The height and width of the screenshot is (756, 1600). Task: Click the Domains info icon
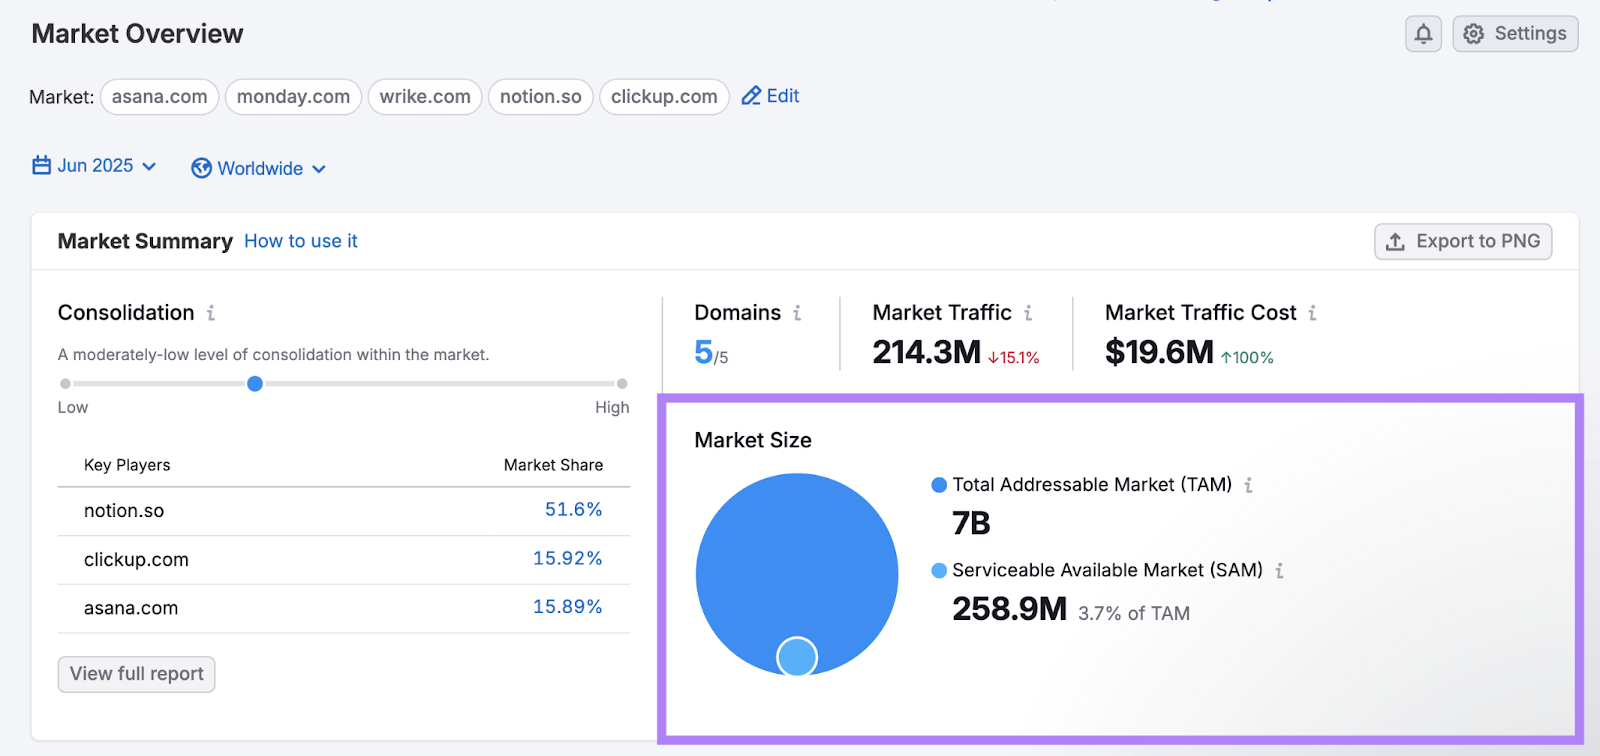797,313
